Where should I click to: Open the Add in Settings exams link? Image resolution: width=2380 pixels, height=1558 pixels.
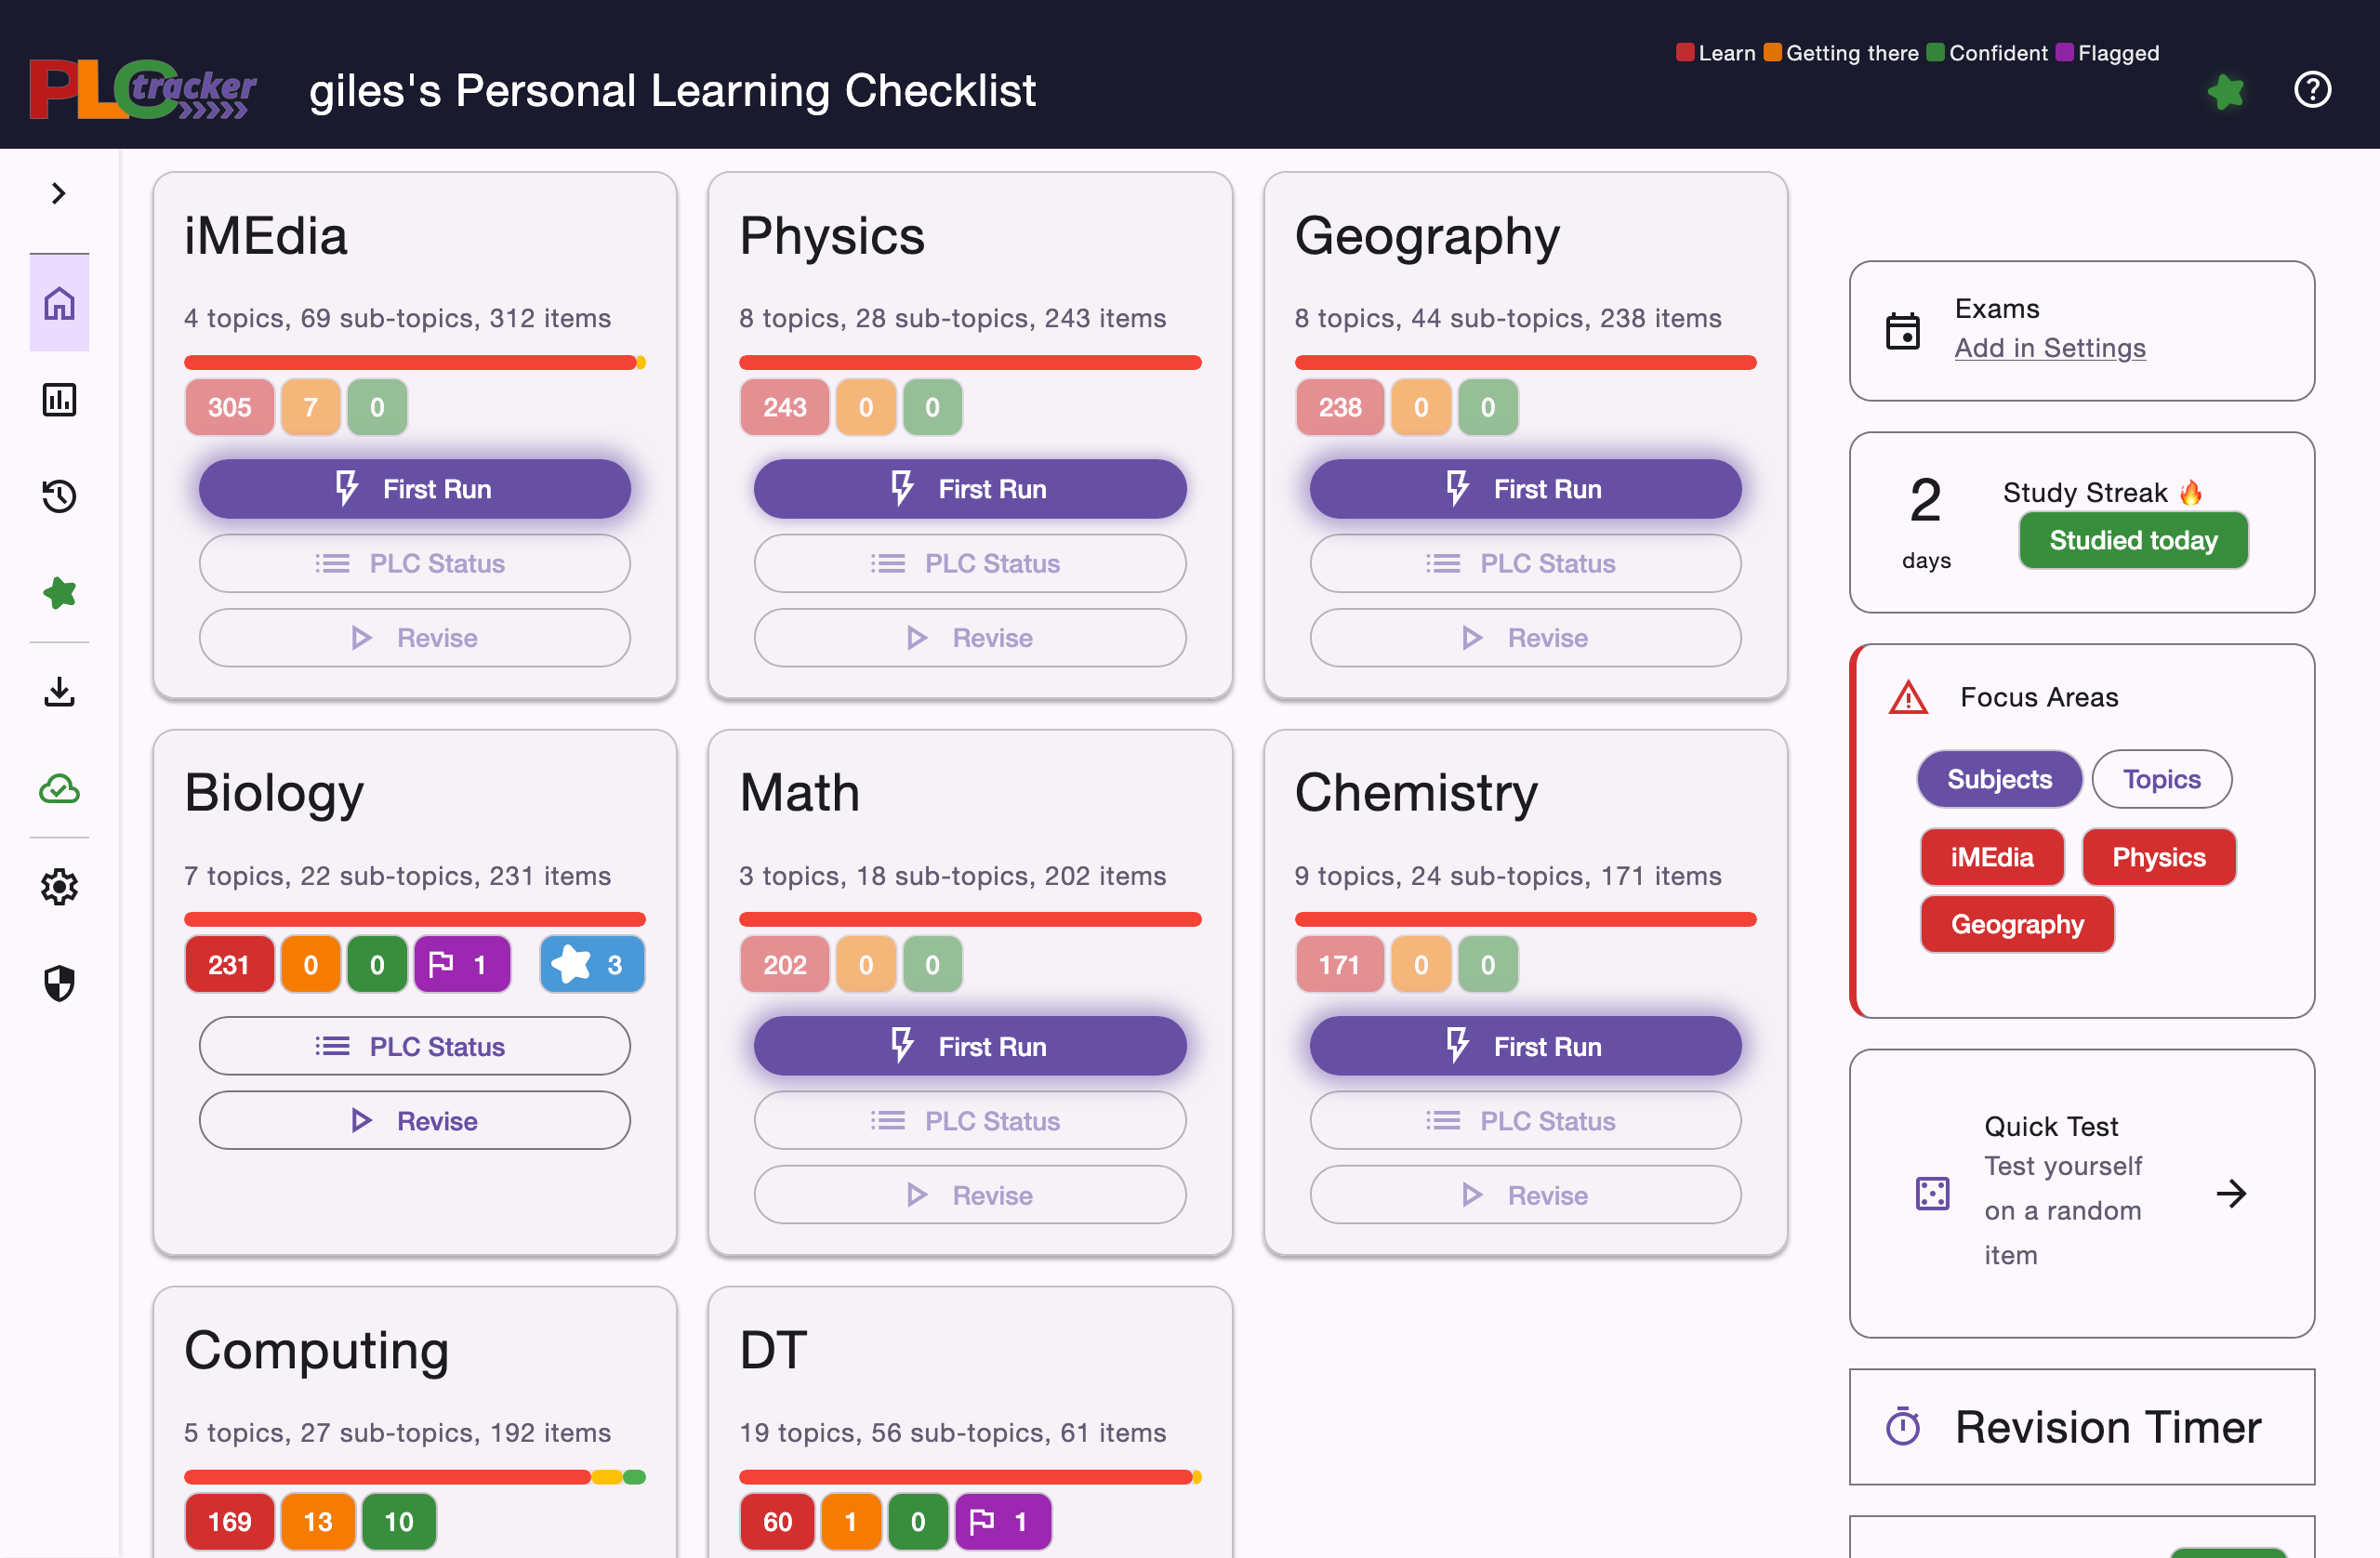click(2050, 348)
